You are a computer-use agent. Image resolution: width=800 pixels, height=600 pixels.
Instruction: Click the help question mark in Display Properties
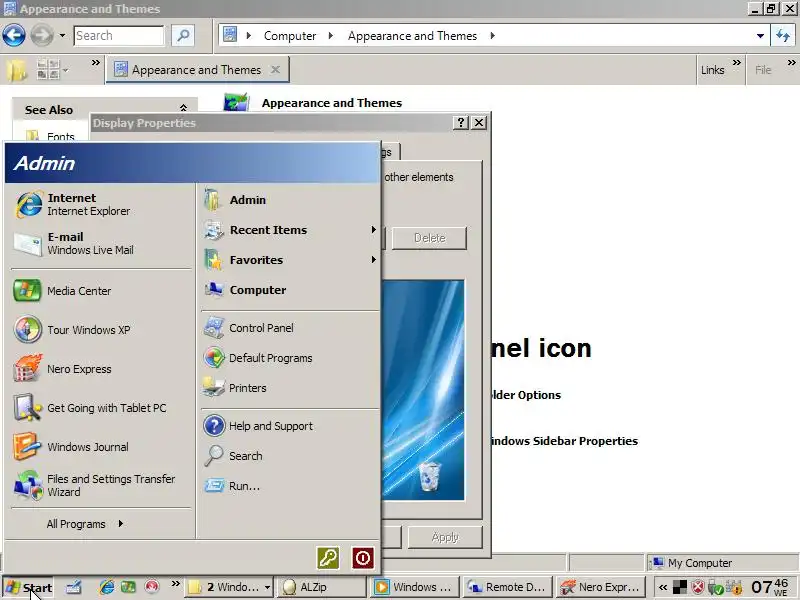point(461,122)
